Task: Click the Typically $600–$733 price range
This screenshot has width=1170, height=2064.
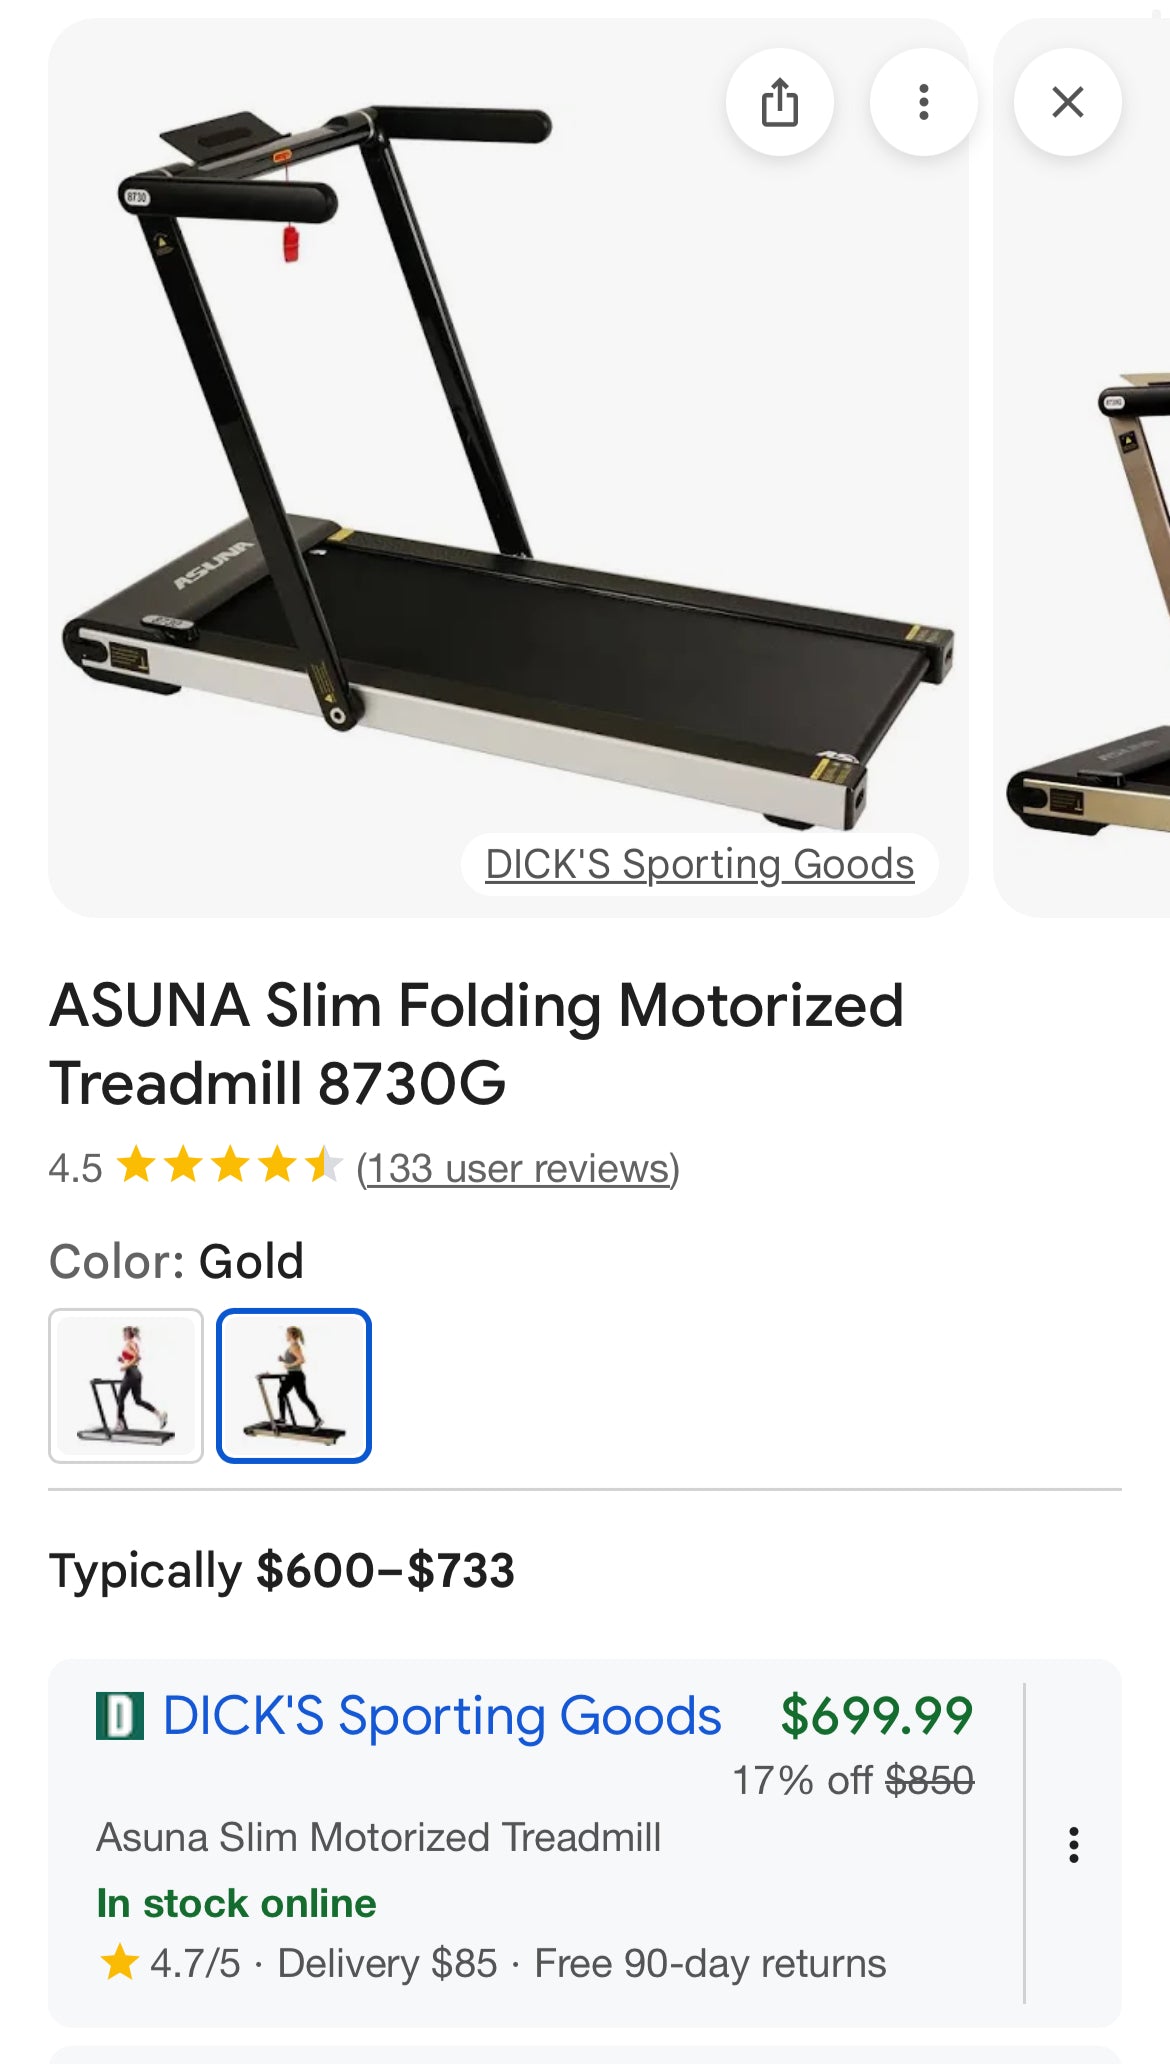Action: click(282, 1570)
